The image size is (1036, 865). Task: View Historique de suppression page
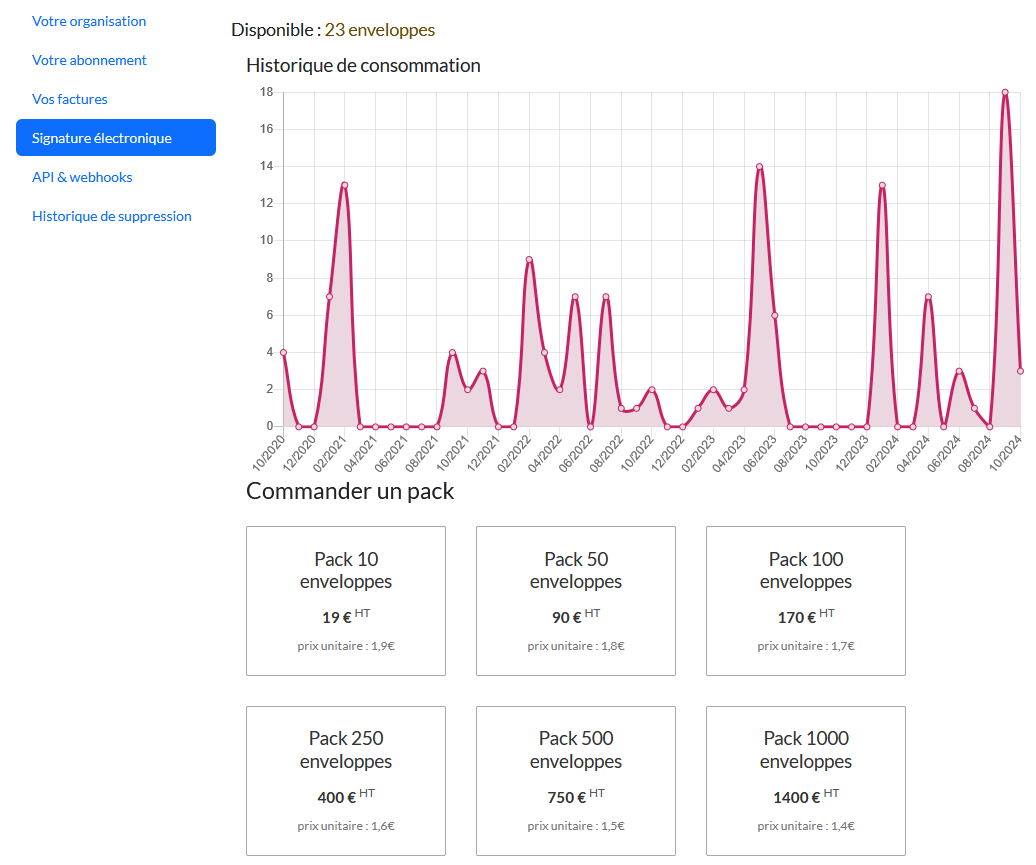(112, 216)
